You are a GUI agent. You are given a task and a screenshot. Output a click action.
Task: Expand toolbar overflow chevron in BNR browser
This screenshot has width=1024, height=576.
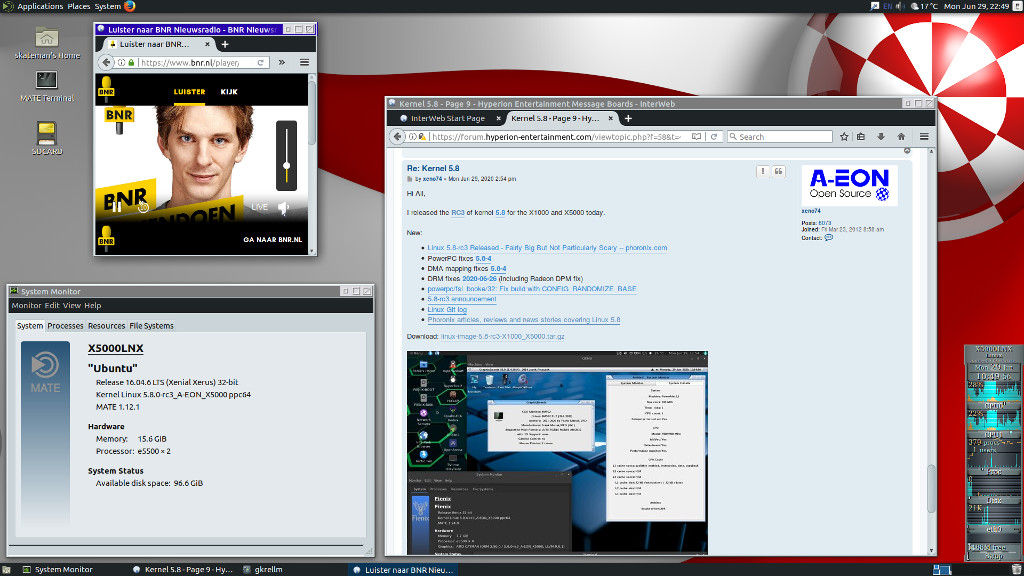(x=281, y=63)
